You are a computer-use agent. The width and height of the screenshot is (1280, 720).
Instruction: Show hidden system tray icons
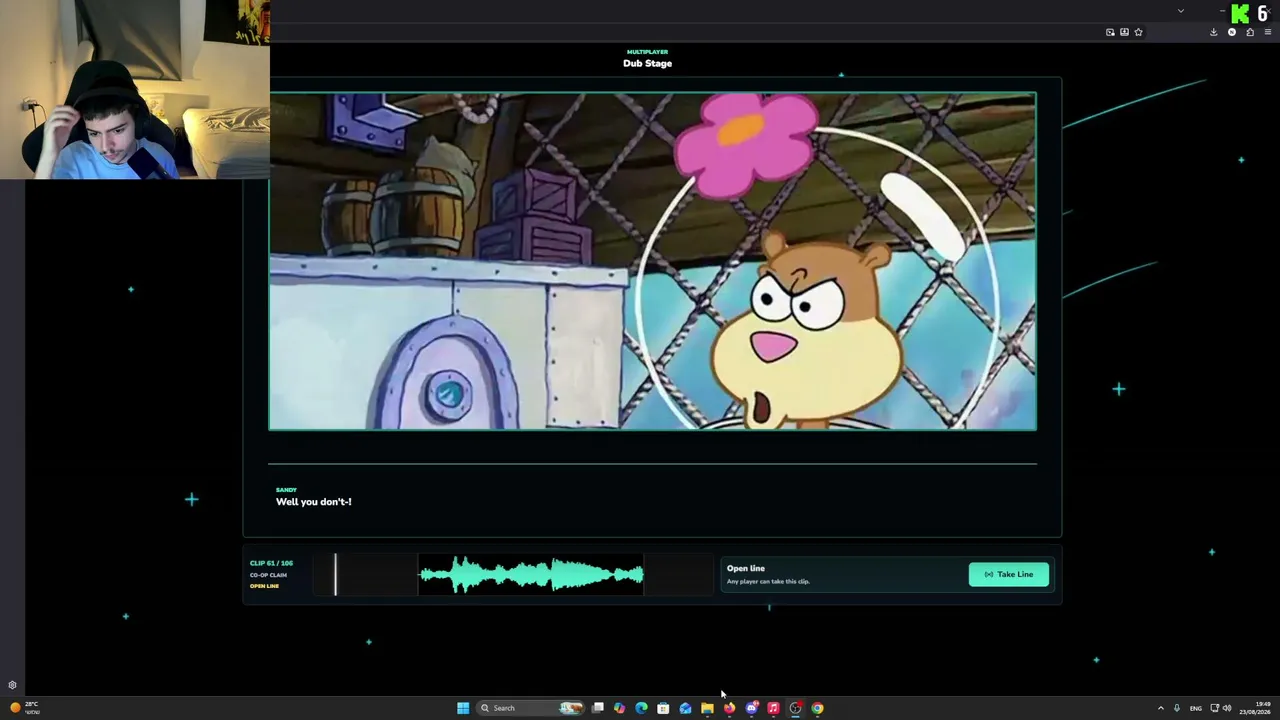point(1161,708)
